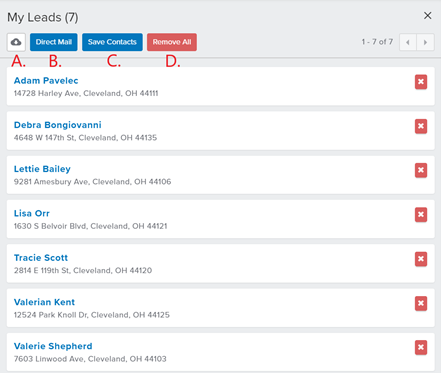
Task: Close the My Leads panel
Action: click(x=428, y=15)
